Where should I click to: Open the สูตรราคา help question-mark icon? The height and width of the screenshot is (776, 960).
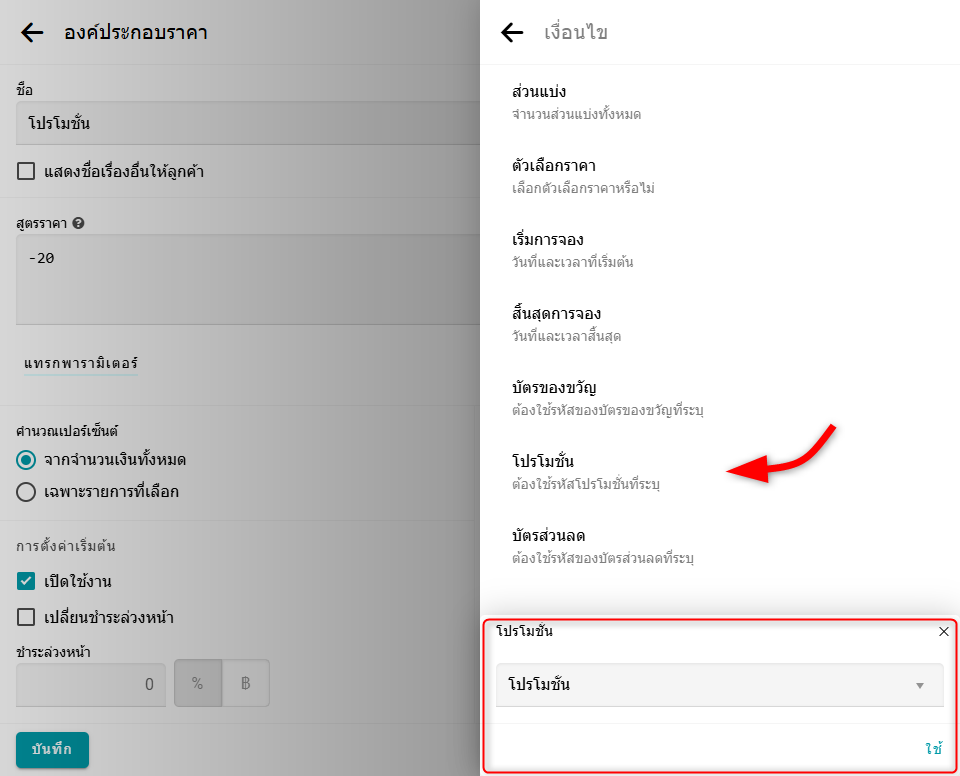(x=78, y=223)
